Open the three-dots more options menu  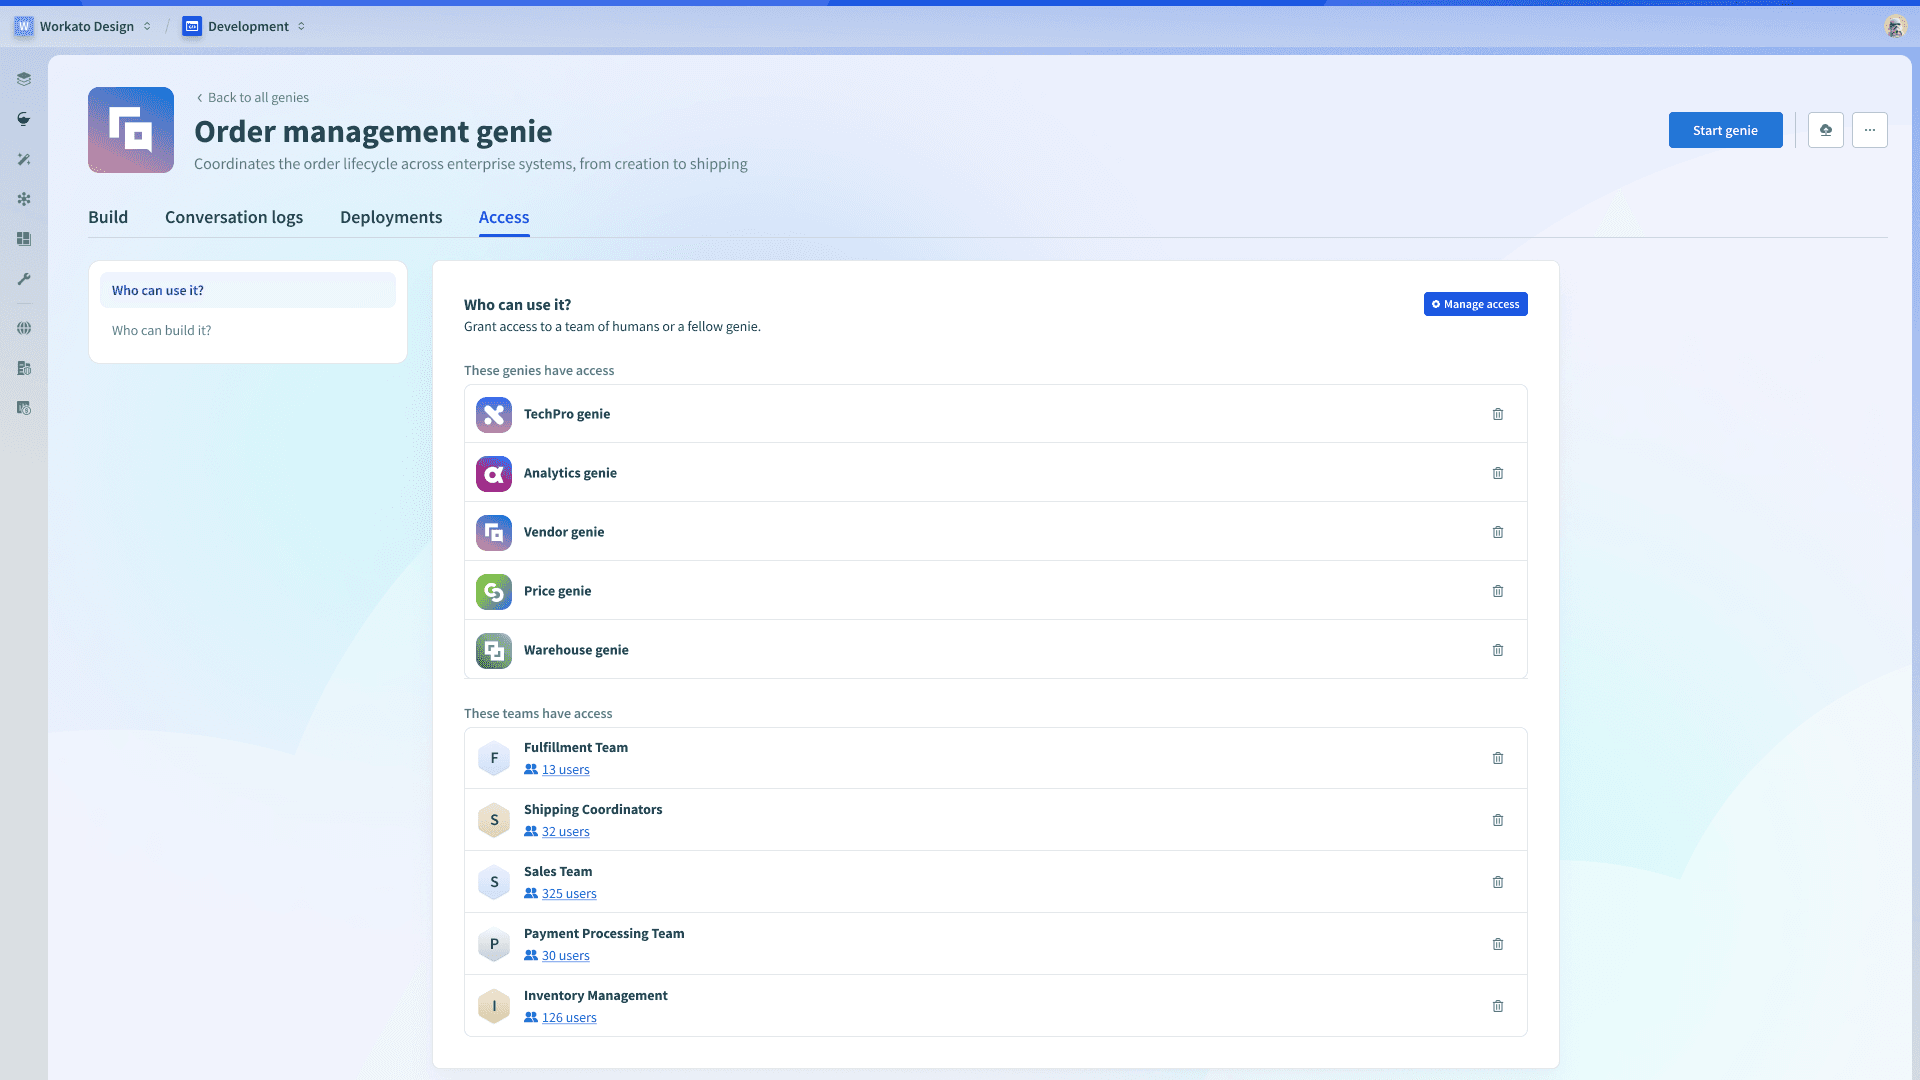[x=1869, y=130]
